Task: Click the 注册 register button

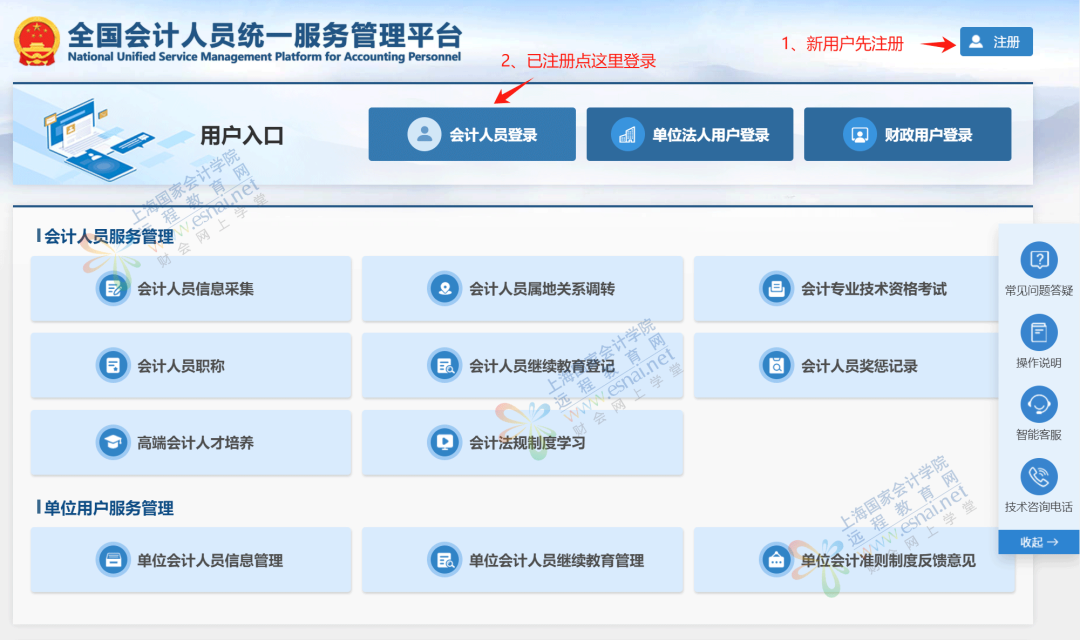Action: [996, 42]
